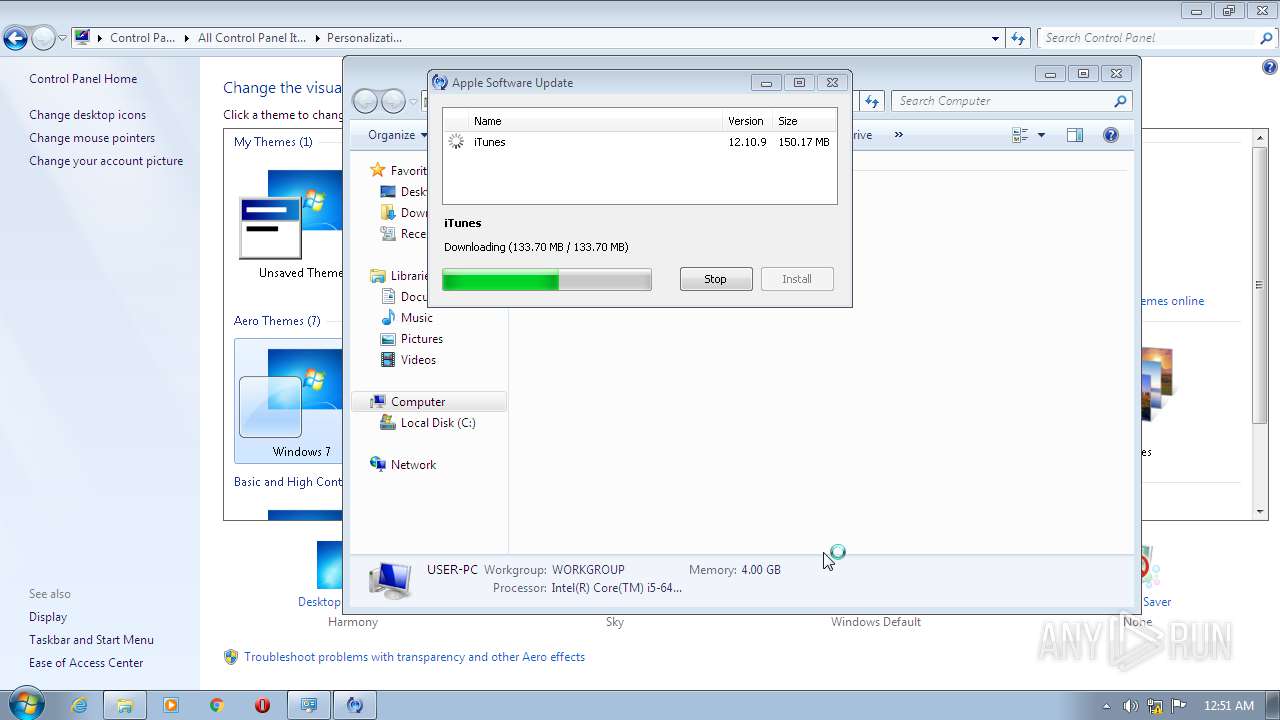Screen dimensions: 1280x720
Task: Click Control Panel Home link
Action: [83, 79]
